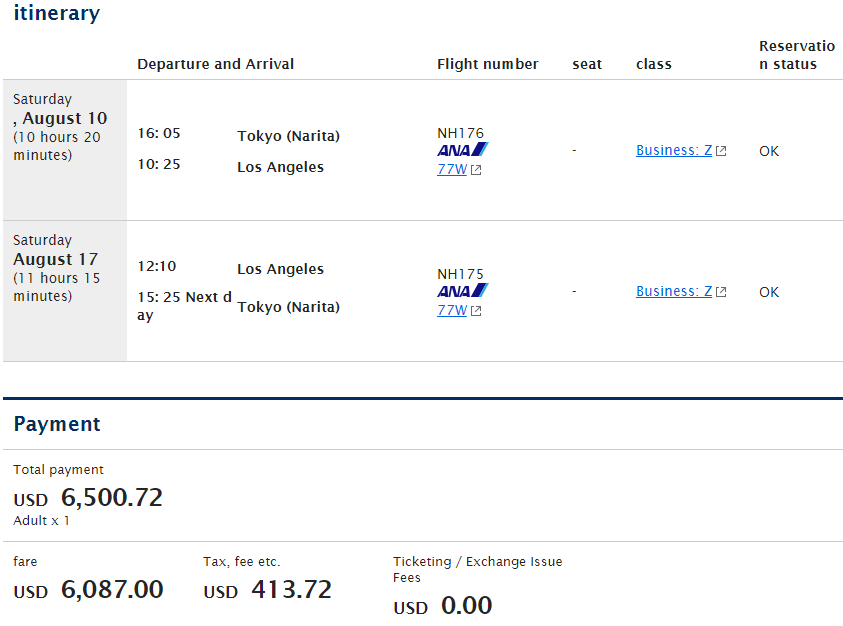843x626 pixels.
Task: Click the external-link icon beside NH175 77W
Action: [x=476, y=311]
